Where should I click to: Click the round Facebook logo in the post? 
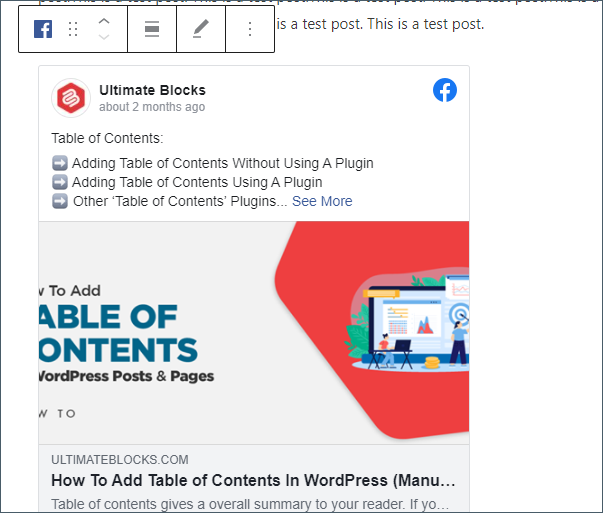445,90
